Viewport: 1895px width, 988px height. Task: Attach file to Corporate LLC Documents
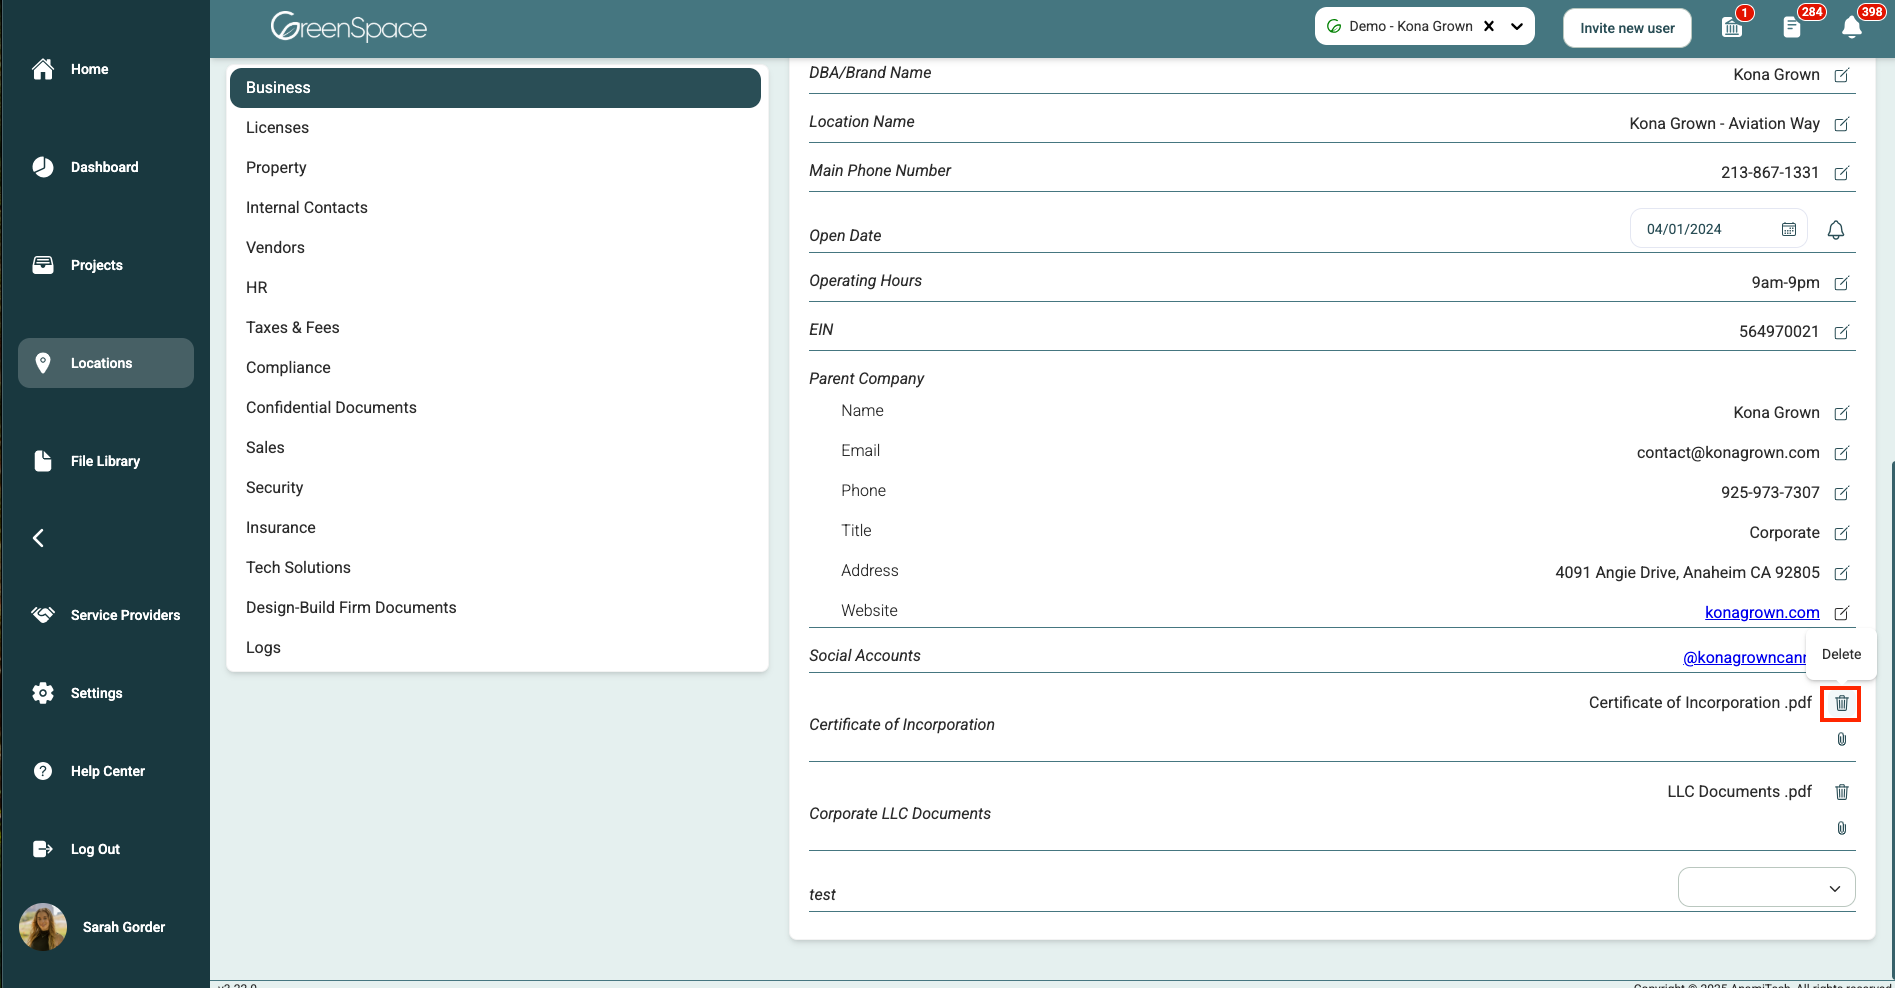(x=1842, y=828)
